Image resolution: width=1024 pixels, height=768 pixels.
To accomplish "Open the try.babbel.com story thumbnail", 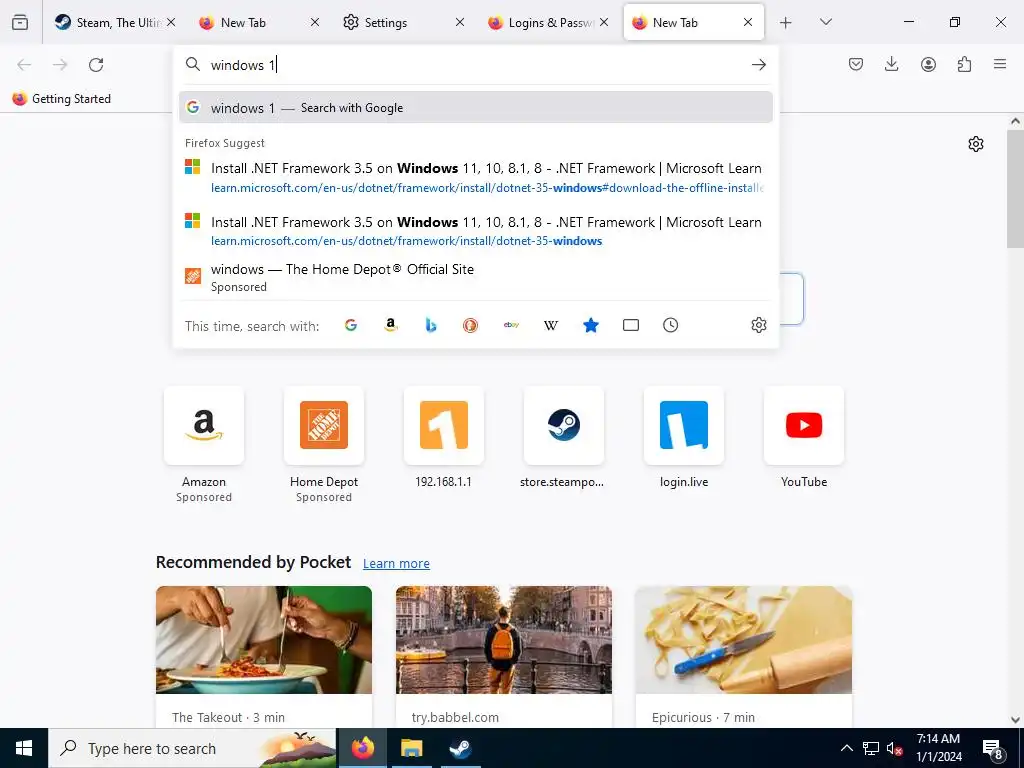I will [x=504, y=639].
